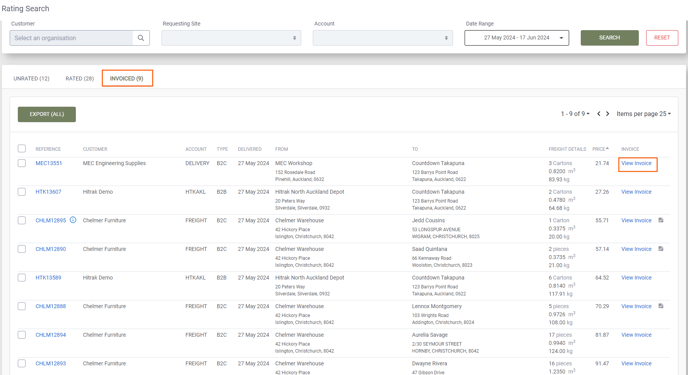
Task: Sort by the Price column header
Action: point(600,149)
